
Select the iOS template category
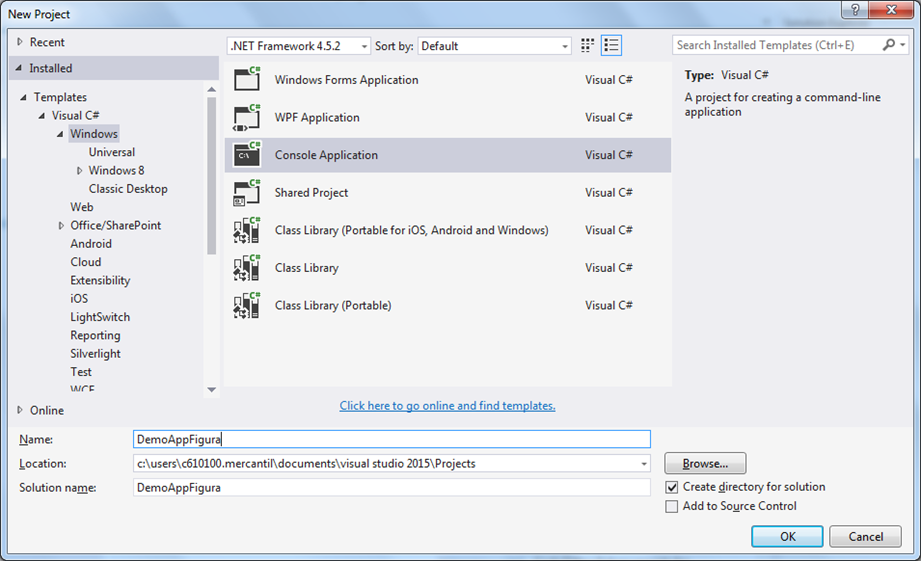coord(79,298)
